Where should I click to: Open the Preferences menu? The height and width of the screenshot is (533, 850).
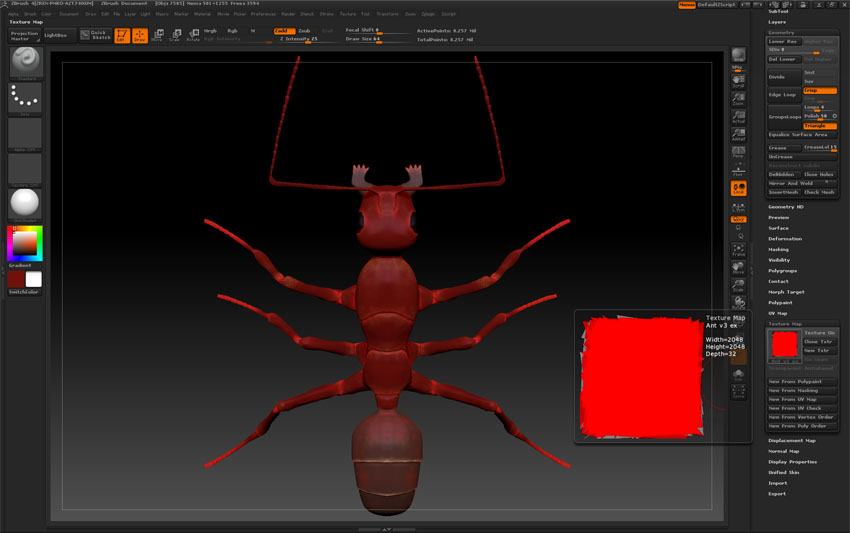pyautogui.click(x=263, y=14)
